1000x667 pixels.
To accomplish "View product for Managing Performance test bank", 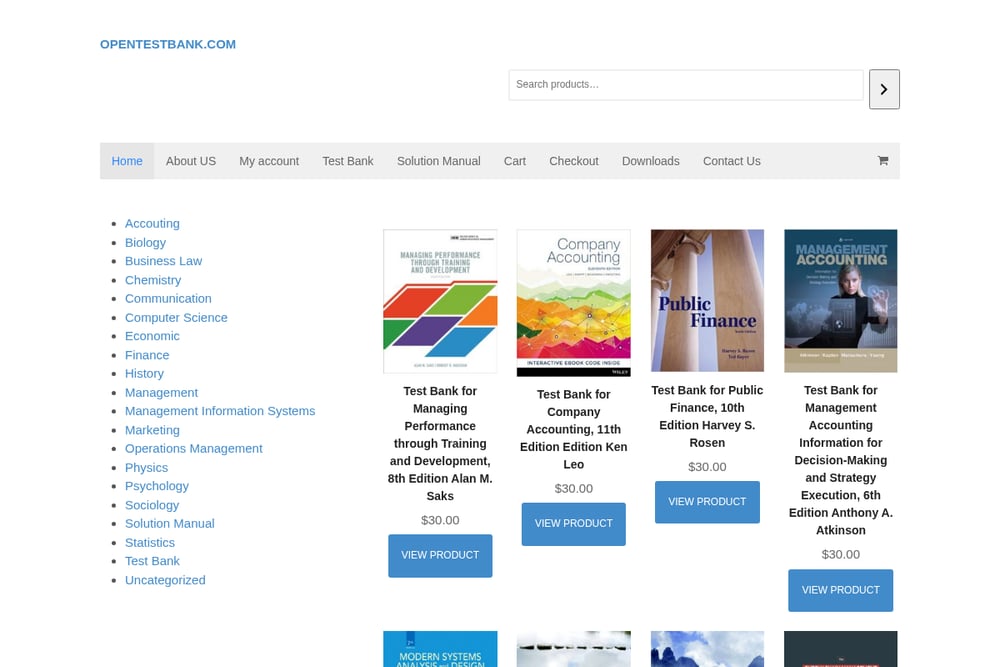I will 440,555.
